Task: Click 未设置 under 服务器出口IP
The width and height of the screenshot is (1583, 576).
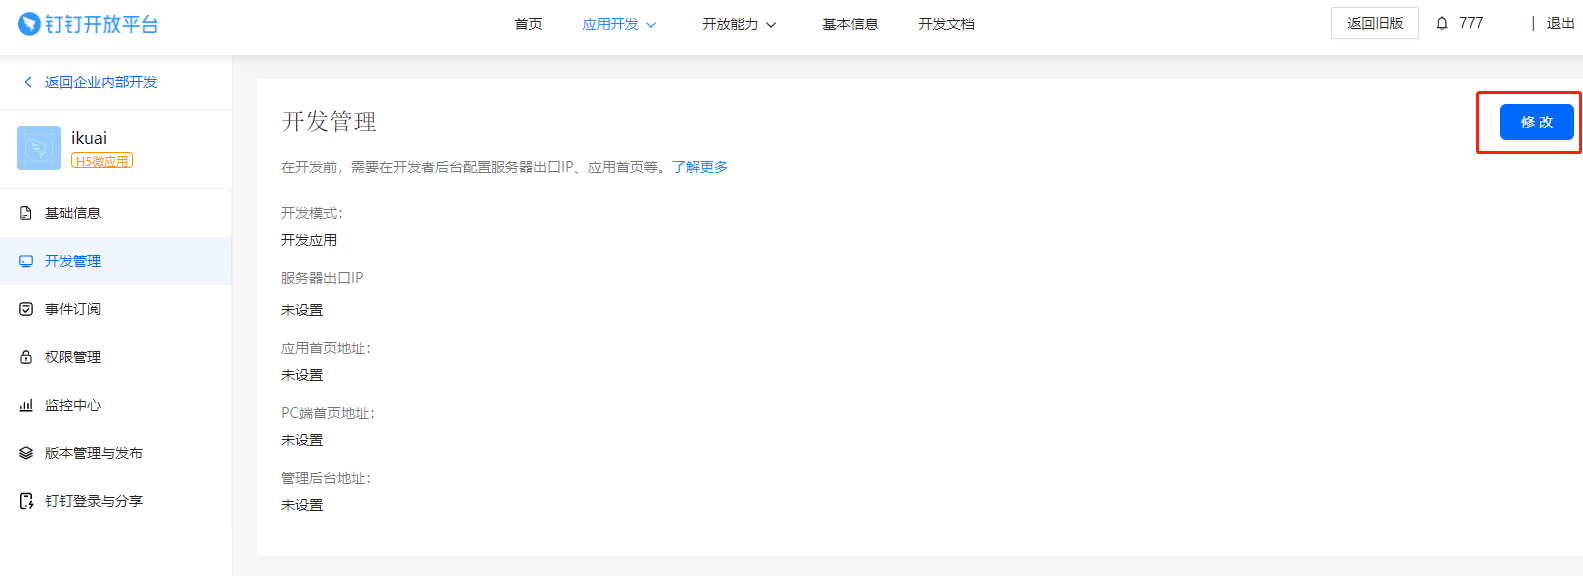Action: coord(302,310)
